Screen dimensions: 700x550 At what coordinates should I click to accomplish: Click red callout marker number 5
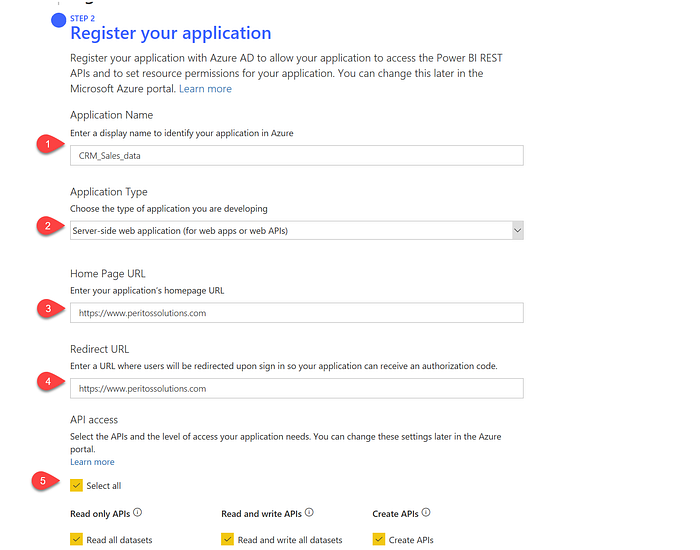(45, 481)
